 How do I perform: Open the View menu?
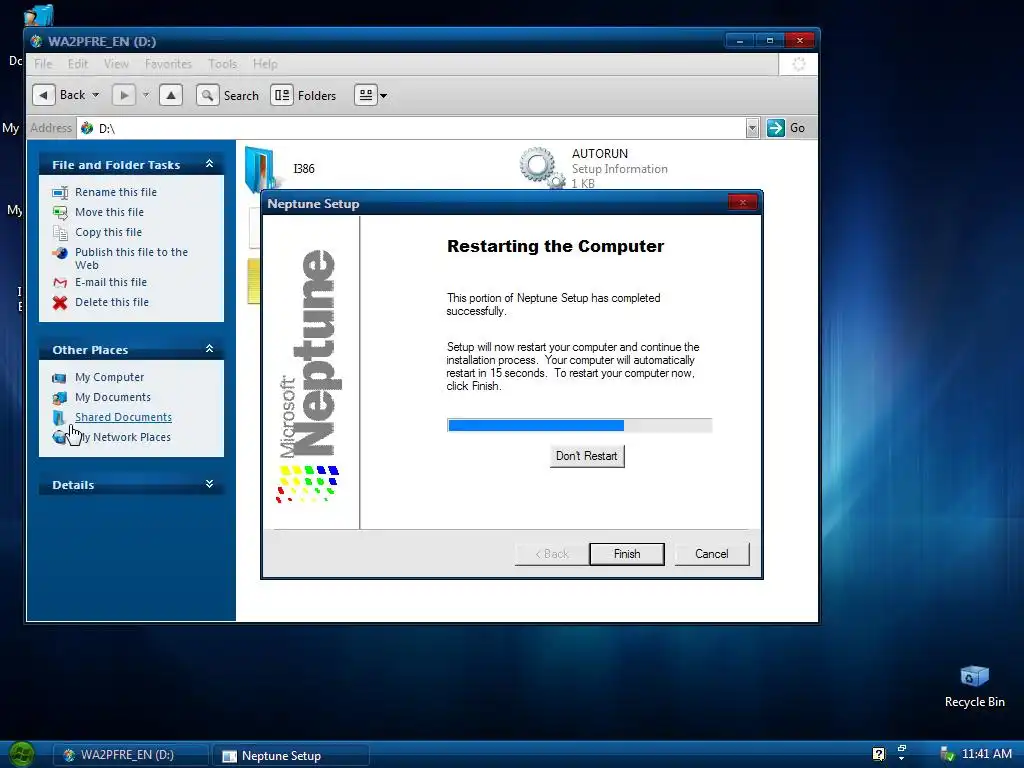(116, 64)
